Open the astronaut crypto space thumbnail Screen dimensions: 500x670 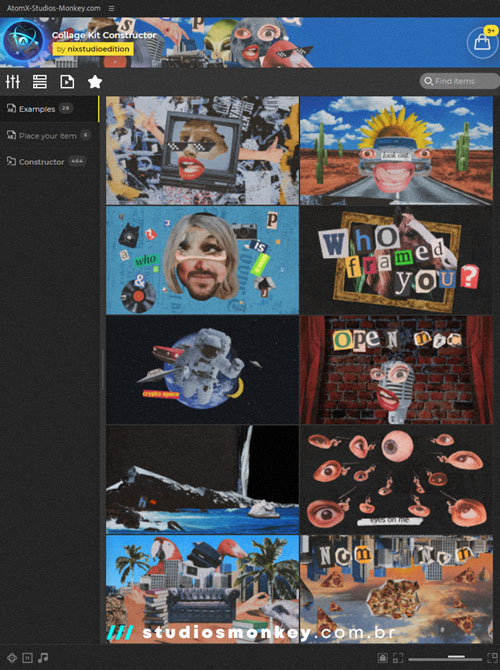pos(202,370)
